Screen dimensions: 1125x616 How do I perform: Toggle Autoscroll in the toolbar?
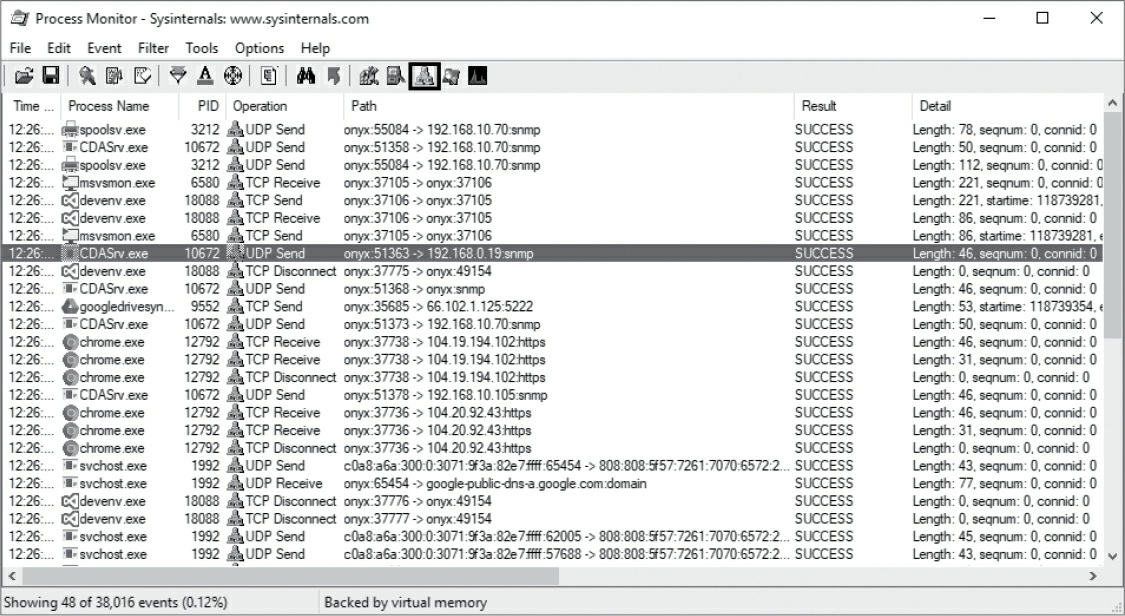114,76
